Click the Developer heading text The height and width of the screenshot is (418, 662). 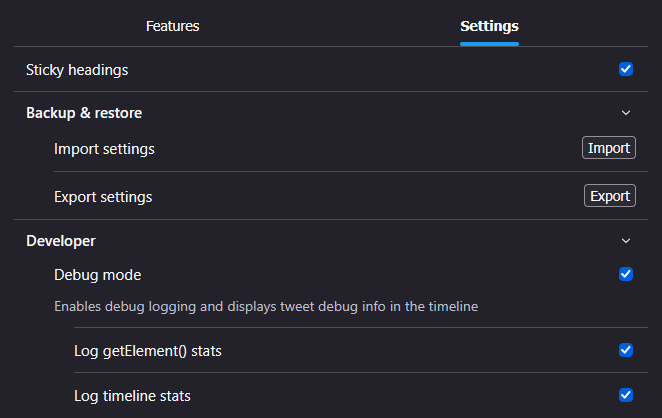click(61, 241)
